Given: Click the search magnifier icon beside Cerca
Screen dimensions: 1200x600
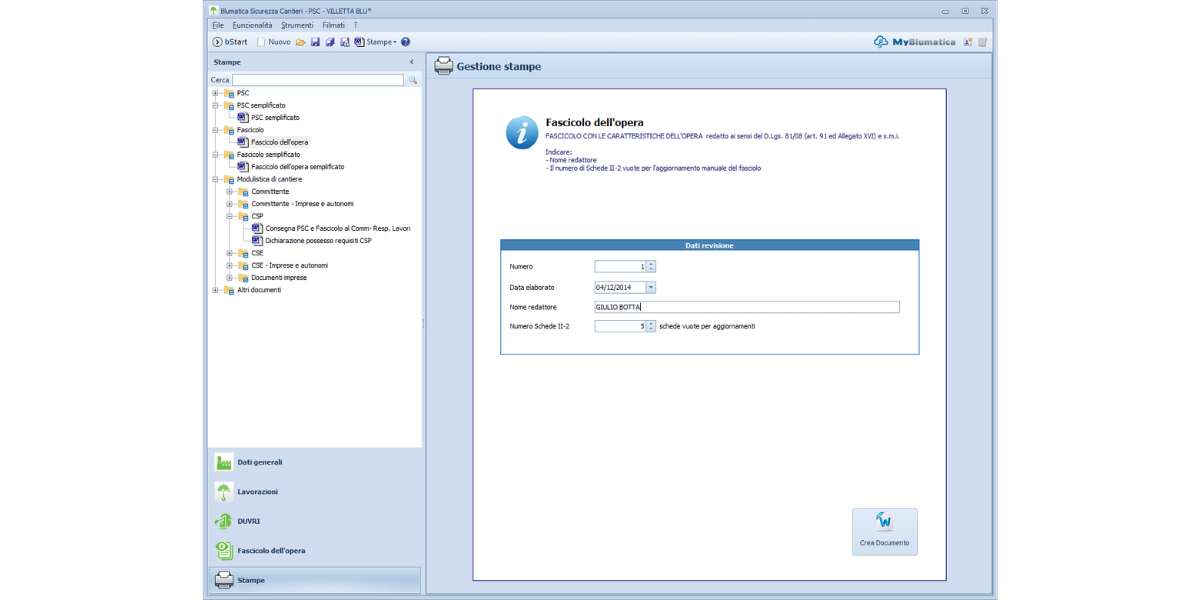Looking at the screenshot, I should (x=412, y=80).
